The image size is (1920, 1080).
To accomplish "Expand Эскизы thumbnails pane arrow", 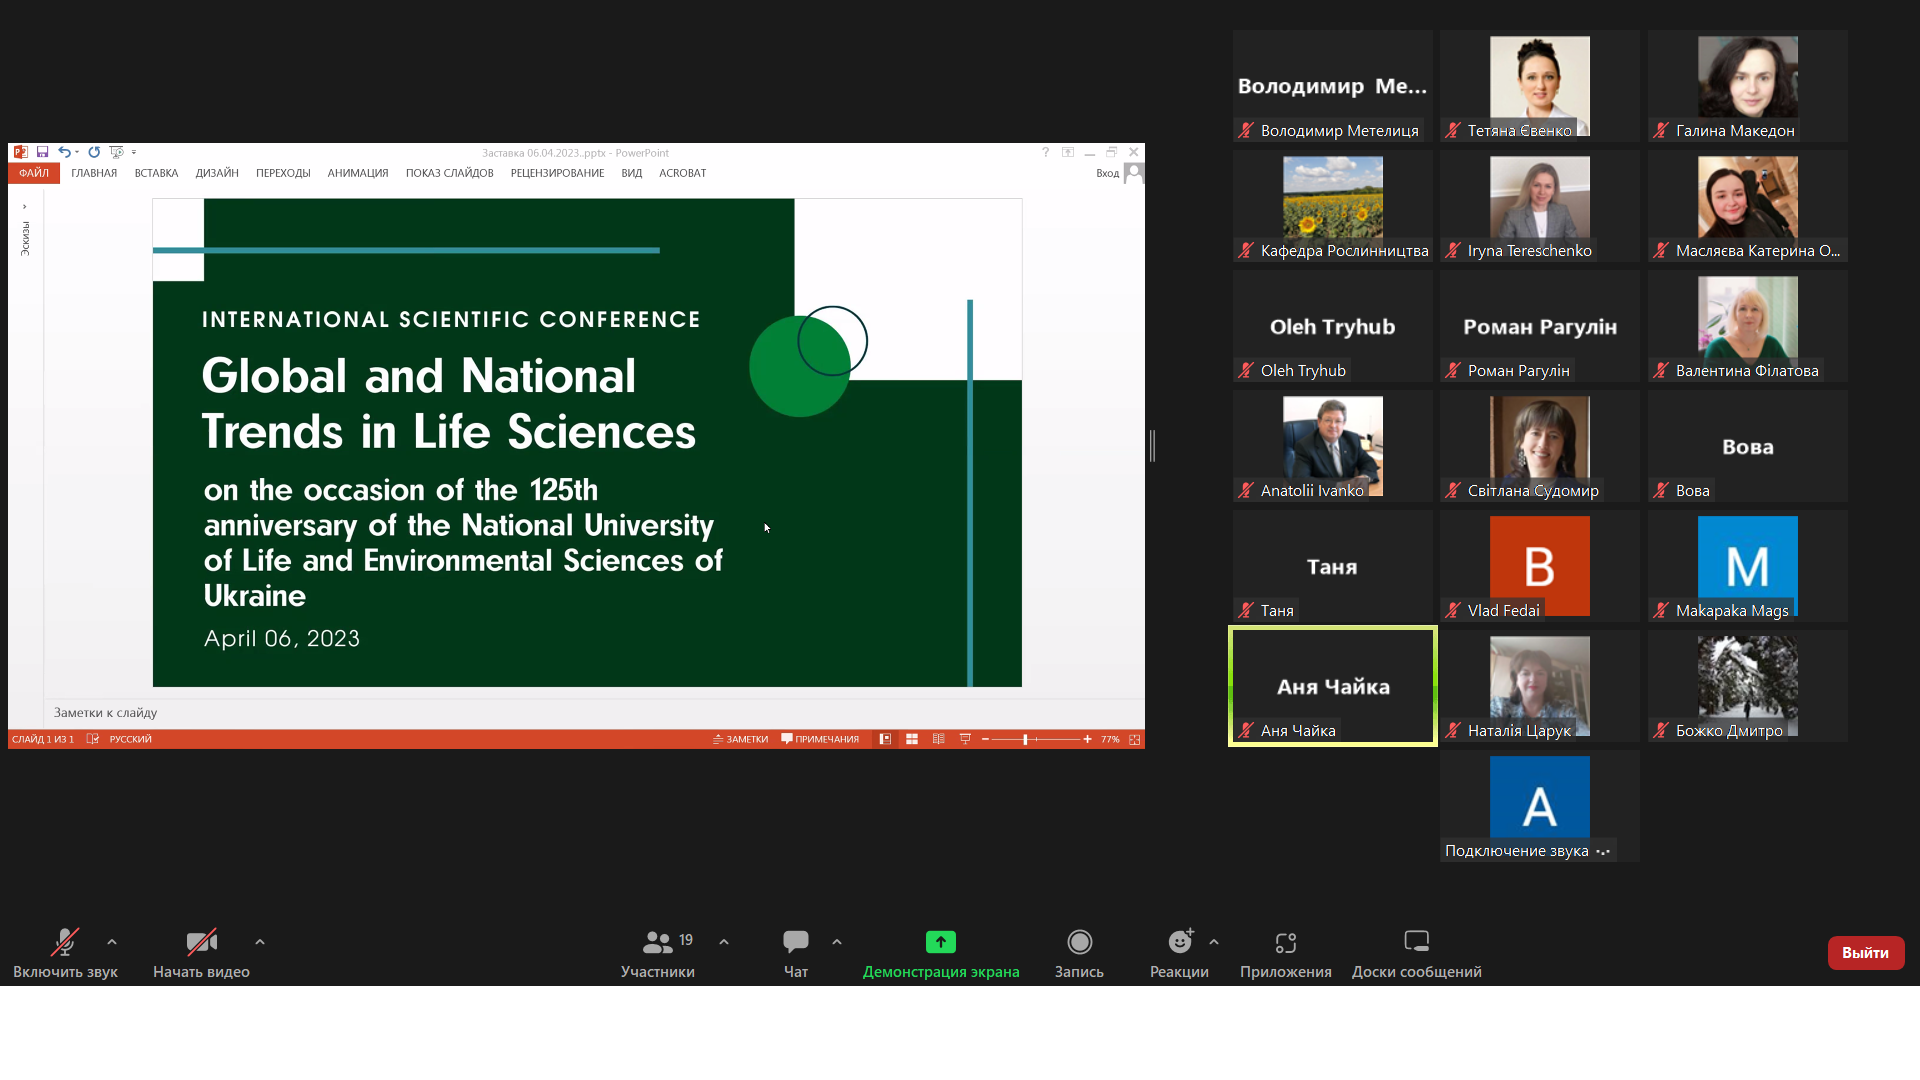I will tap(24, 207).
